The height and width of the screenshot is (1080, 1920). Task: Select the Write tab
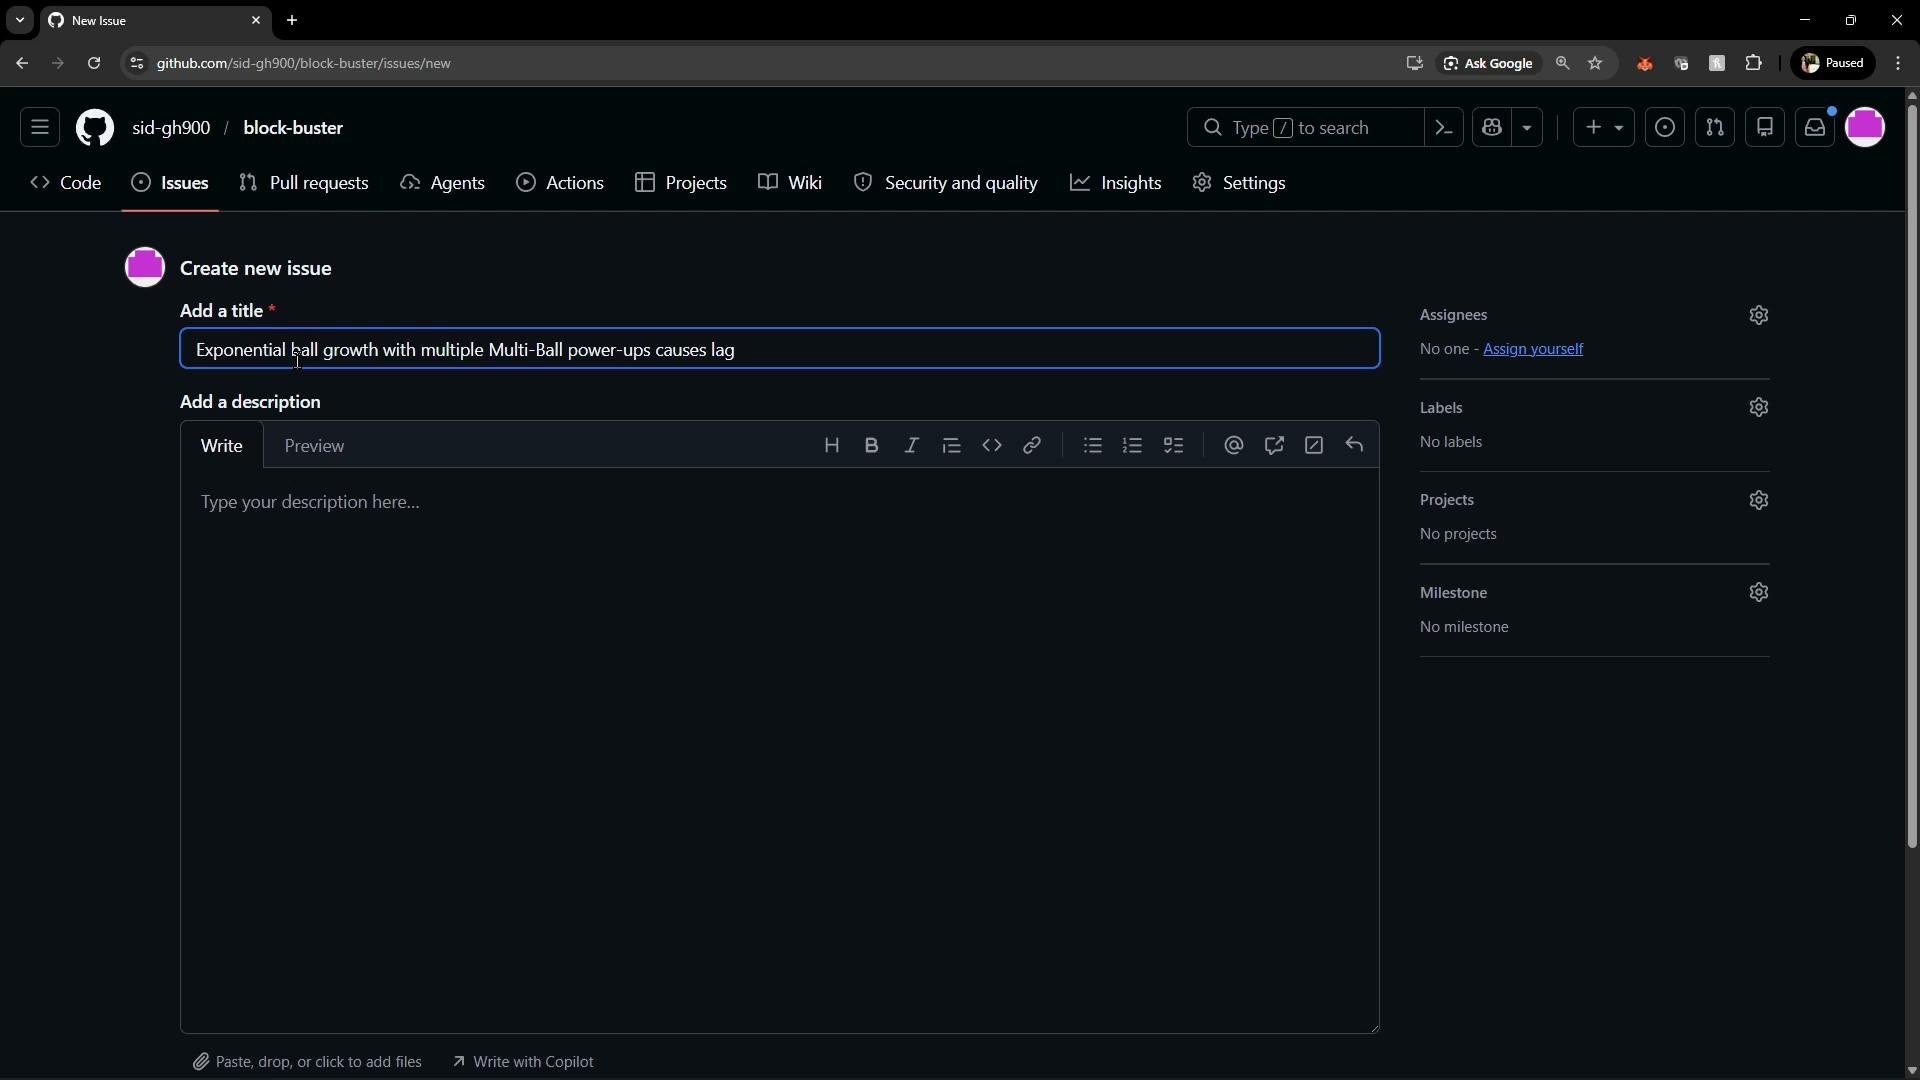(x=222, y=446)
